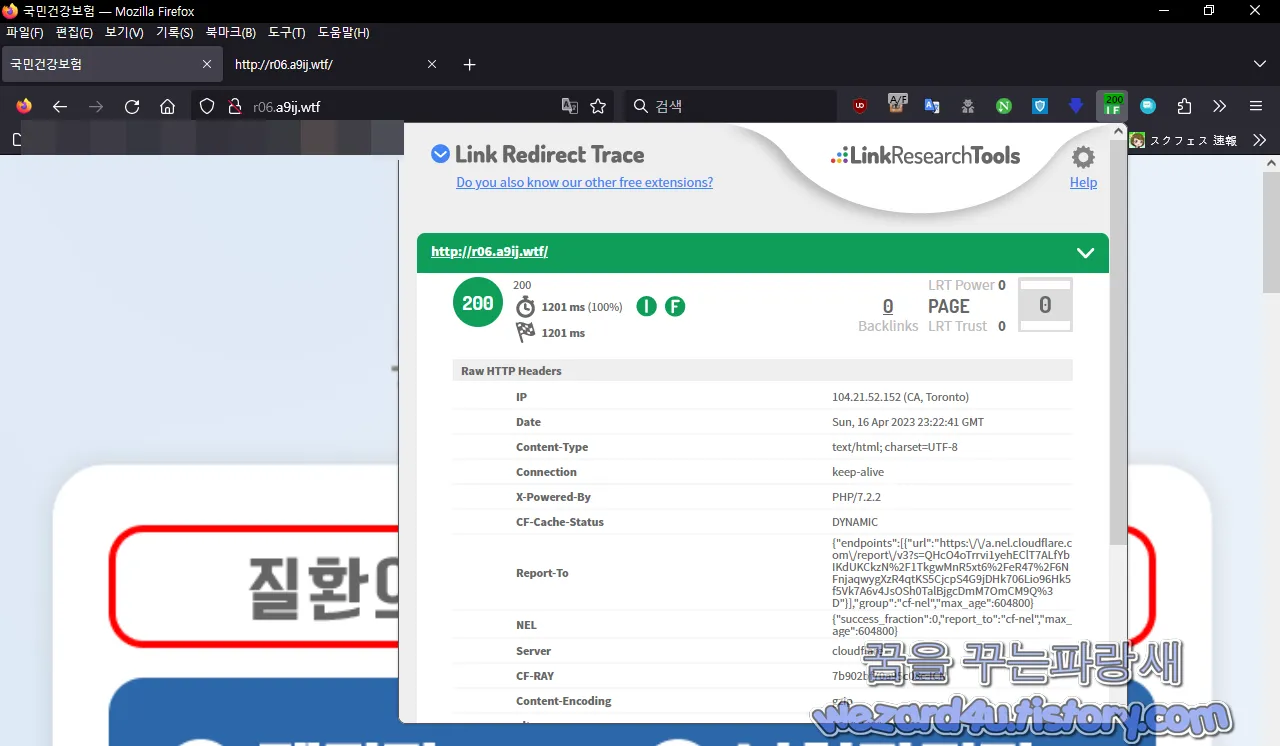This screenshot has width=1280, height=746.
Task: Collapse the trace entry chevron
Action: pos(1085,253)
